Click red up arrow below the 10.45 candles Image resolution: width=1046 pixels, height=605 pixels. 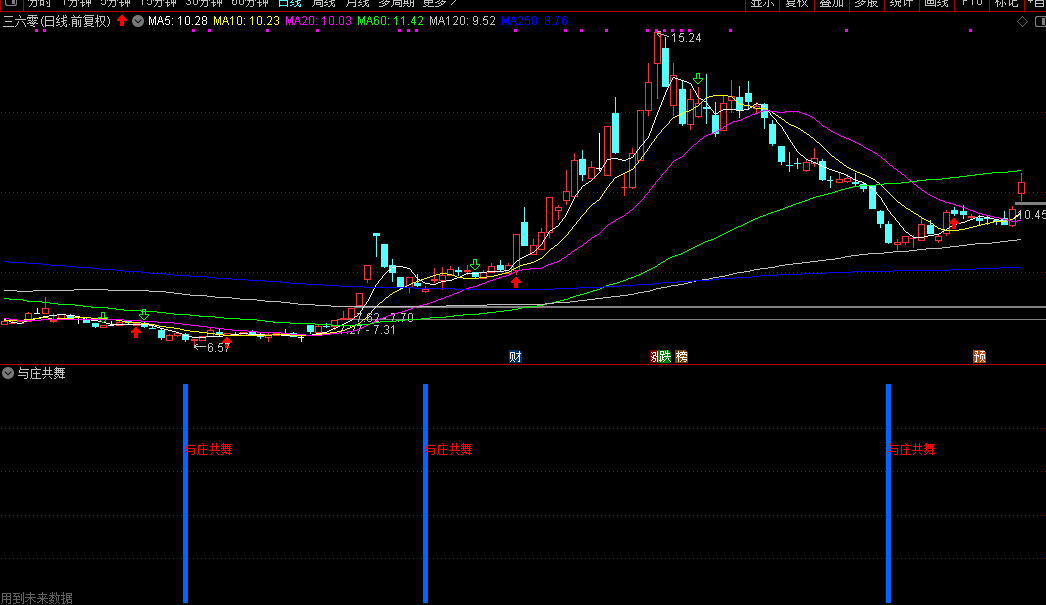point(954,223)
